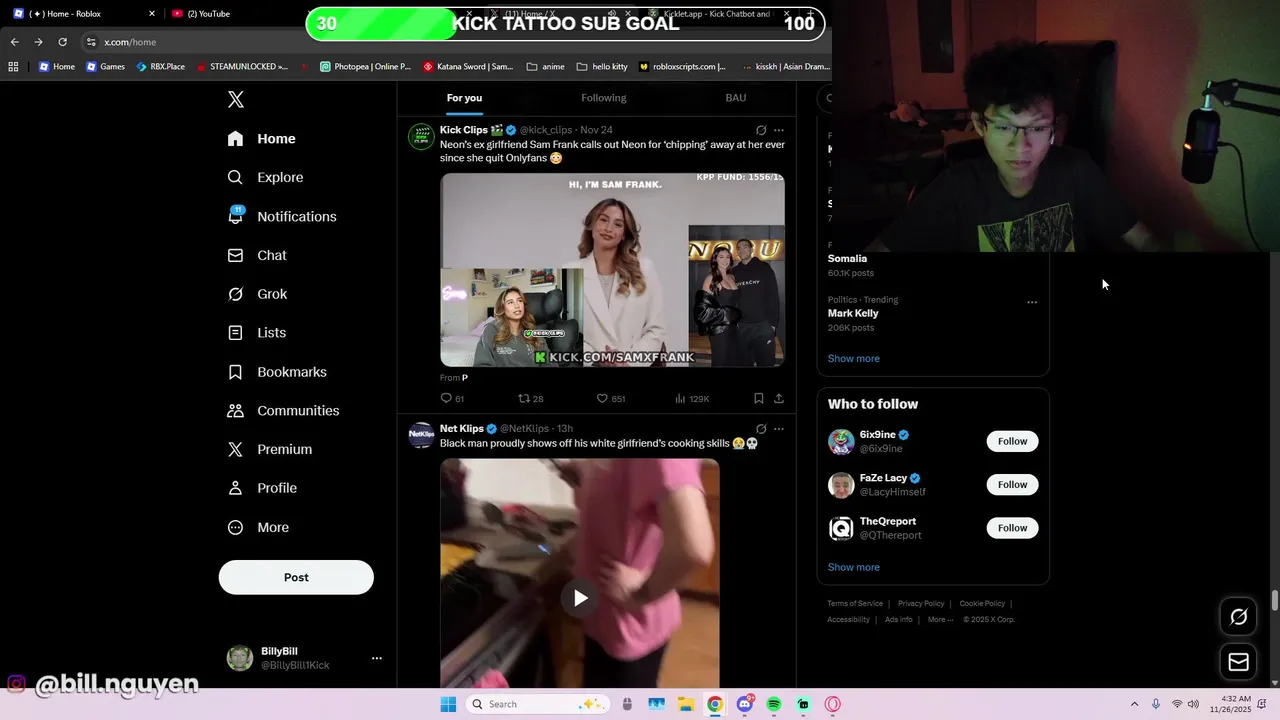The width and height of the screenshot is (1280, 720).
Task: Open the hello kitty bookmarks folder
Action: (602, 67)
